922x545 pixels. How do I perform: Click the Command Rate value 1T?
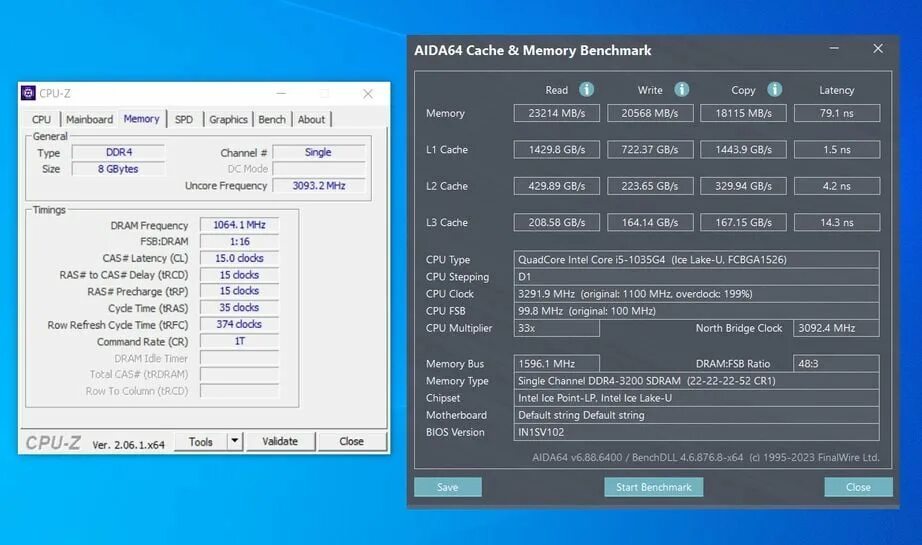(x=239, y=341)
